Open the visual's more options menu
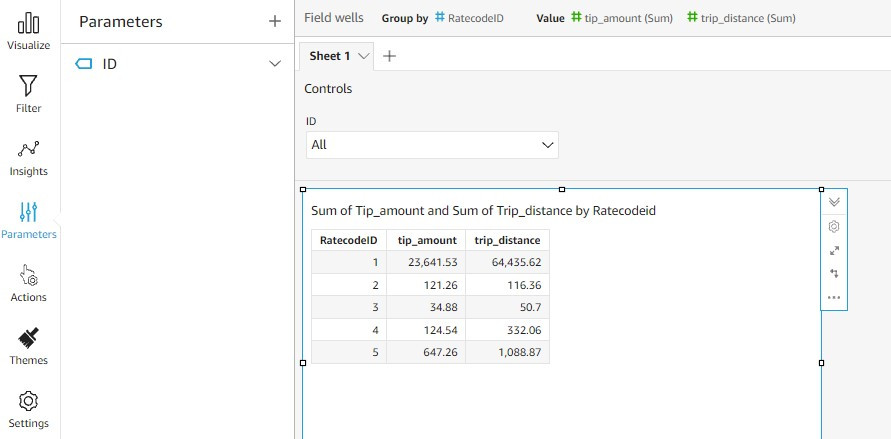Viewport: 891px width, 439px height. click(834, 297)
